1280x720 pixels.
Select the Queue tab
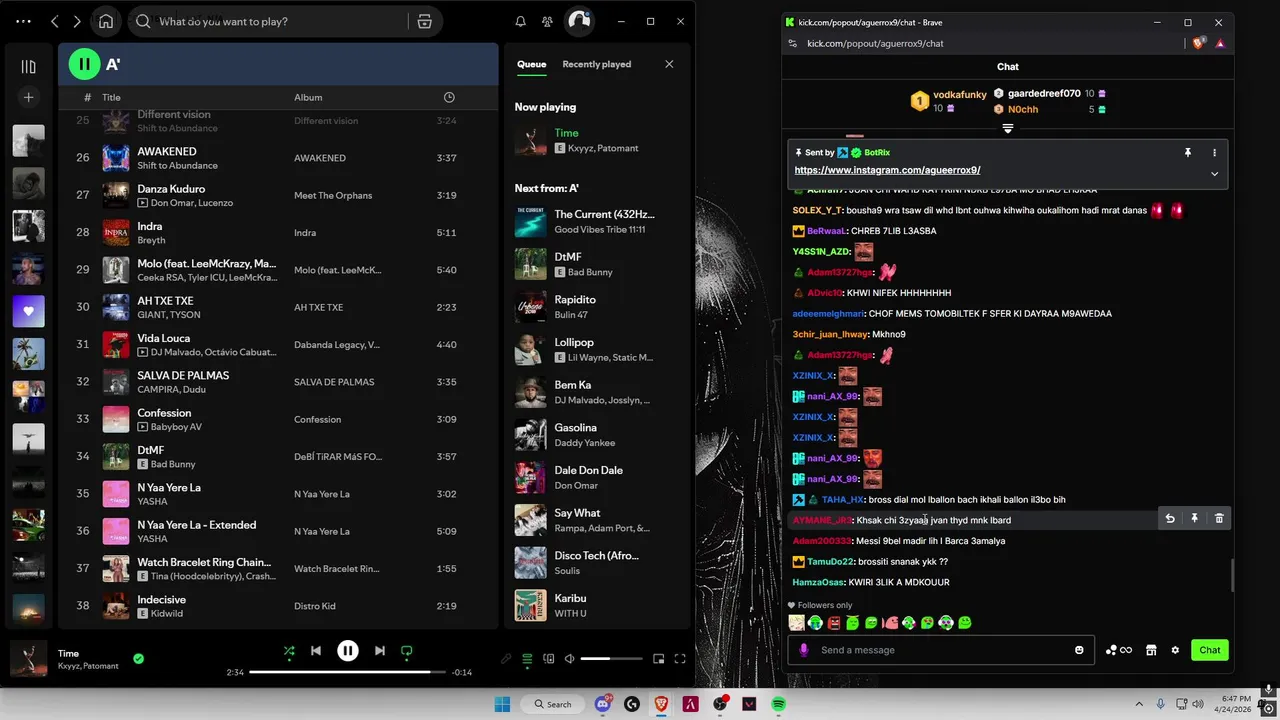[531, 64]
